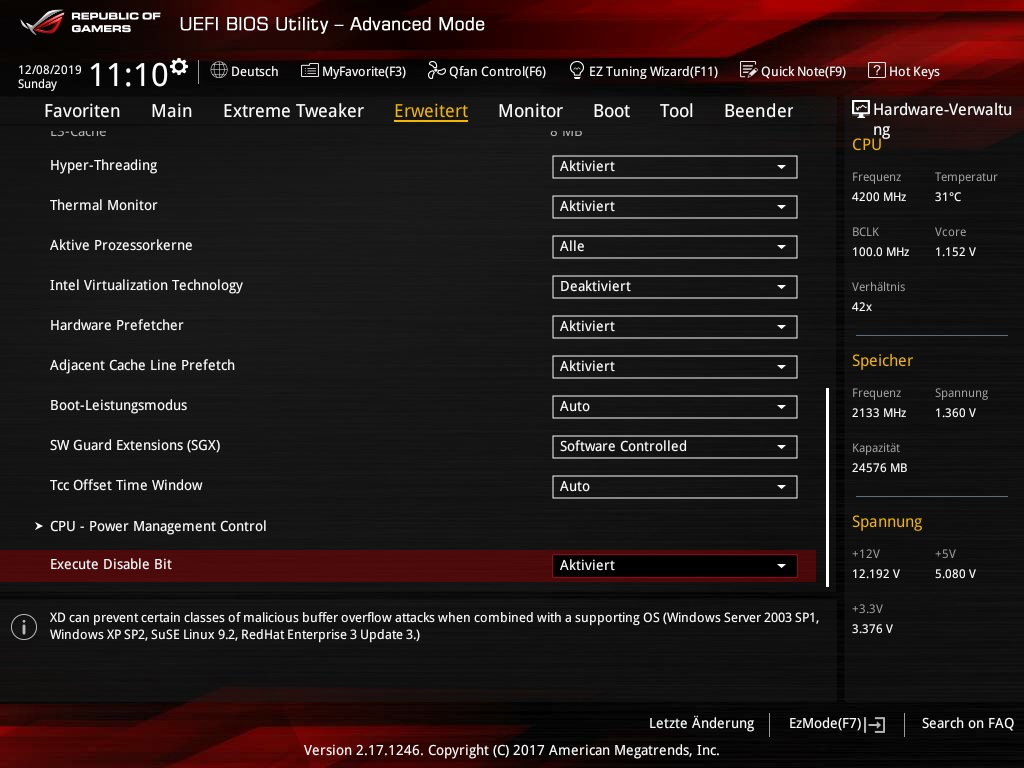Switch to Tool tab

point(677,110)
